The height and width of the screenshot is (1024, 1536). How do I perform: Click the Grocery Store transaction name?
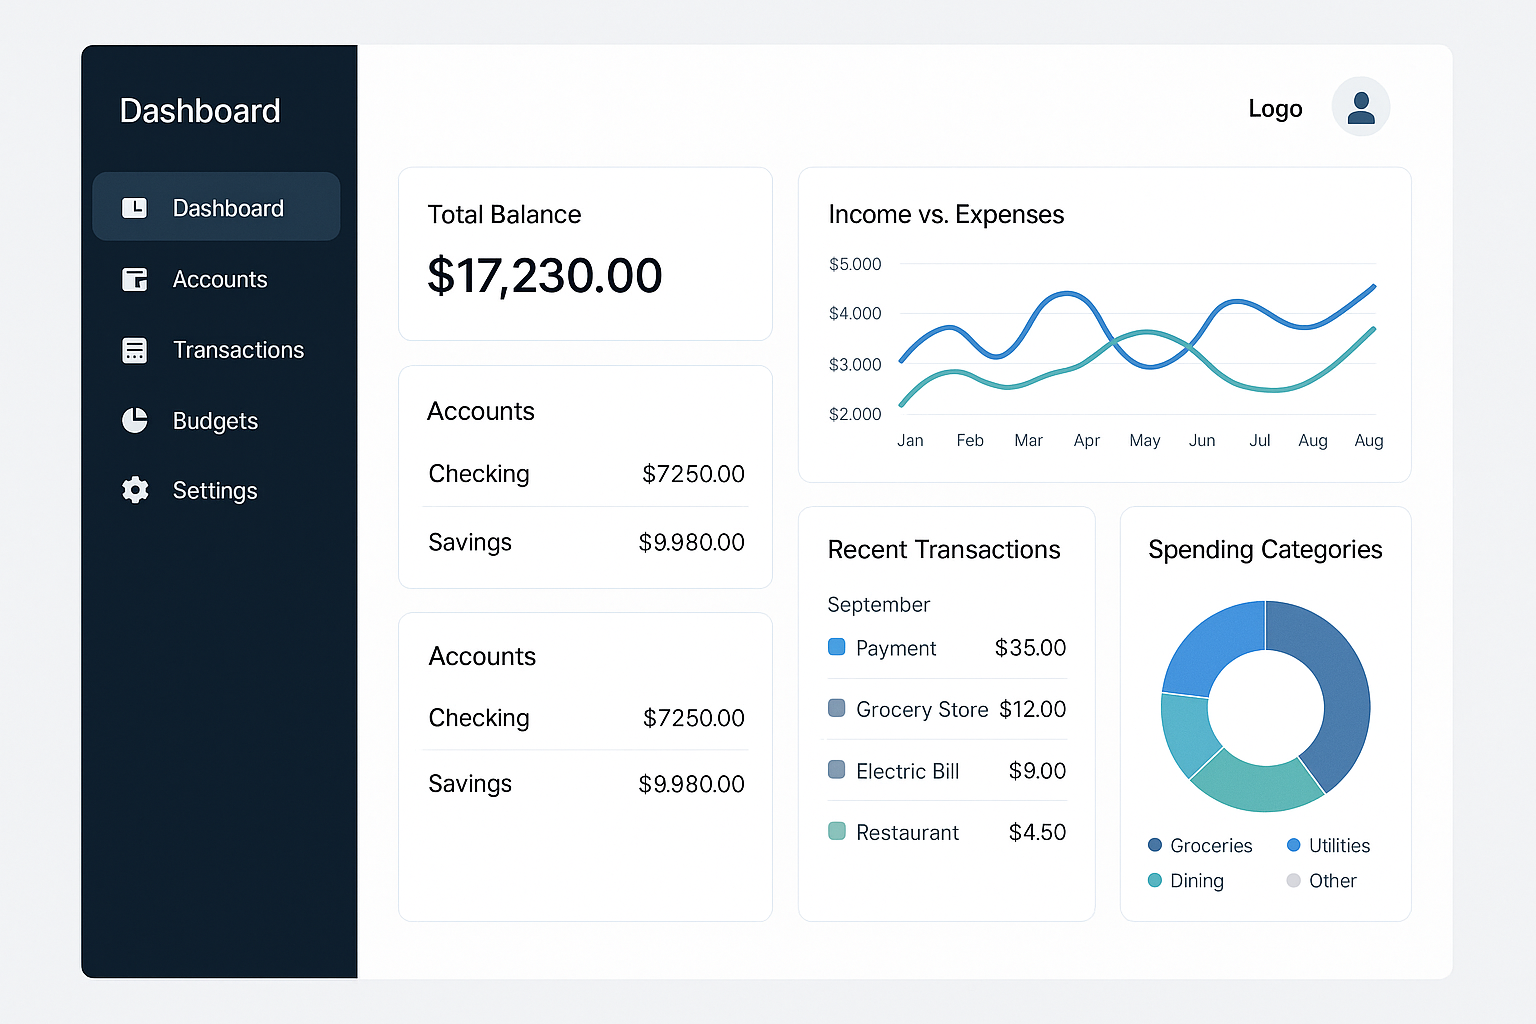click(922, 709)
